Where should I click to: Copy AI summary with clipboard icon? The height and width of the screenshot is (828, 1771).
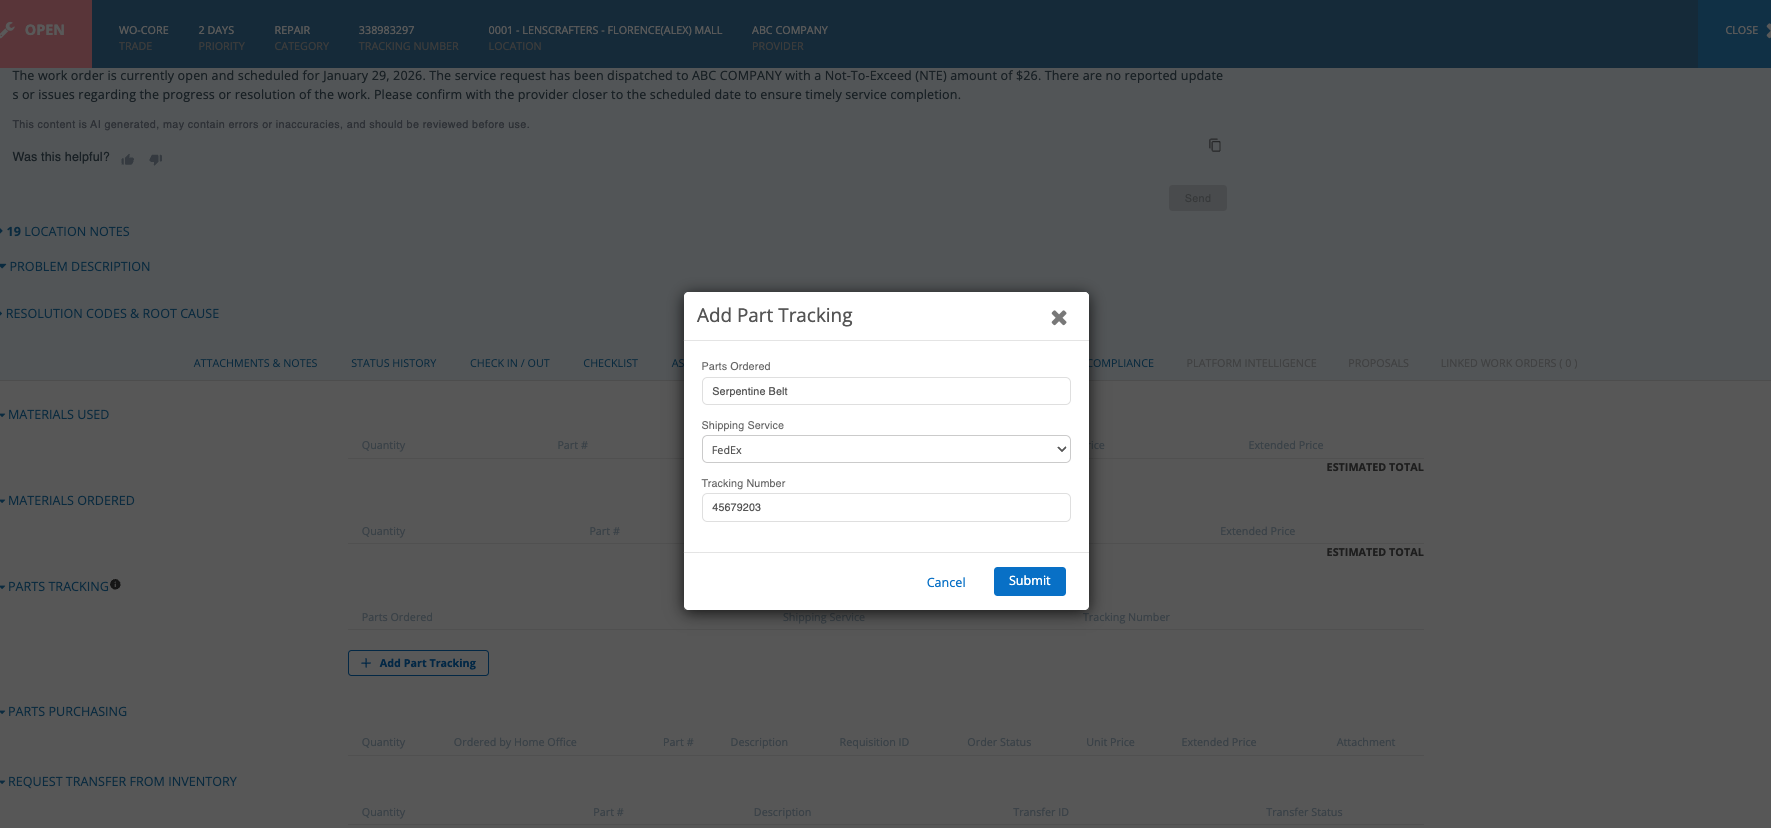pyautogui.click(x=1214, y=145)
